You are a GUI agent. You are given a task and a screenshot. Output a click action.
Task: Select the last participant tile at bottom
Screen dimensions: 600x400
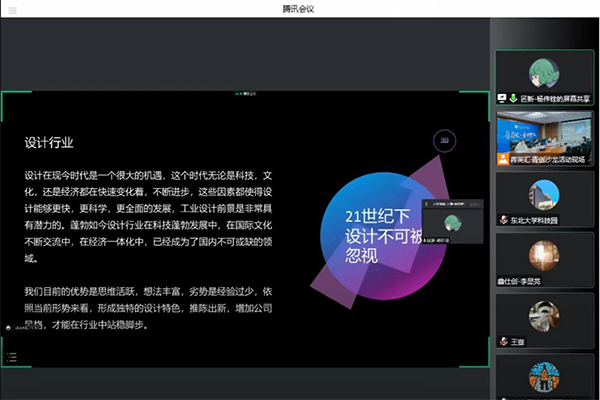tap(544, 378)
